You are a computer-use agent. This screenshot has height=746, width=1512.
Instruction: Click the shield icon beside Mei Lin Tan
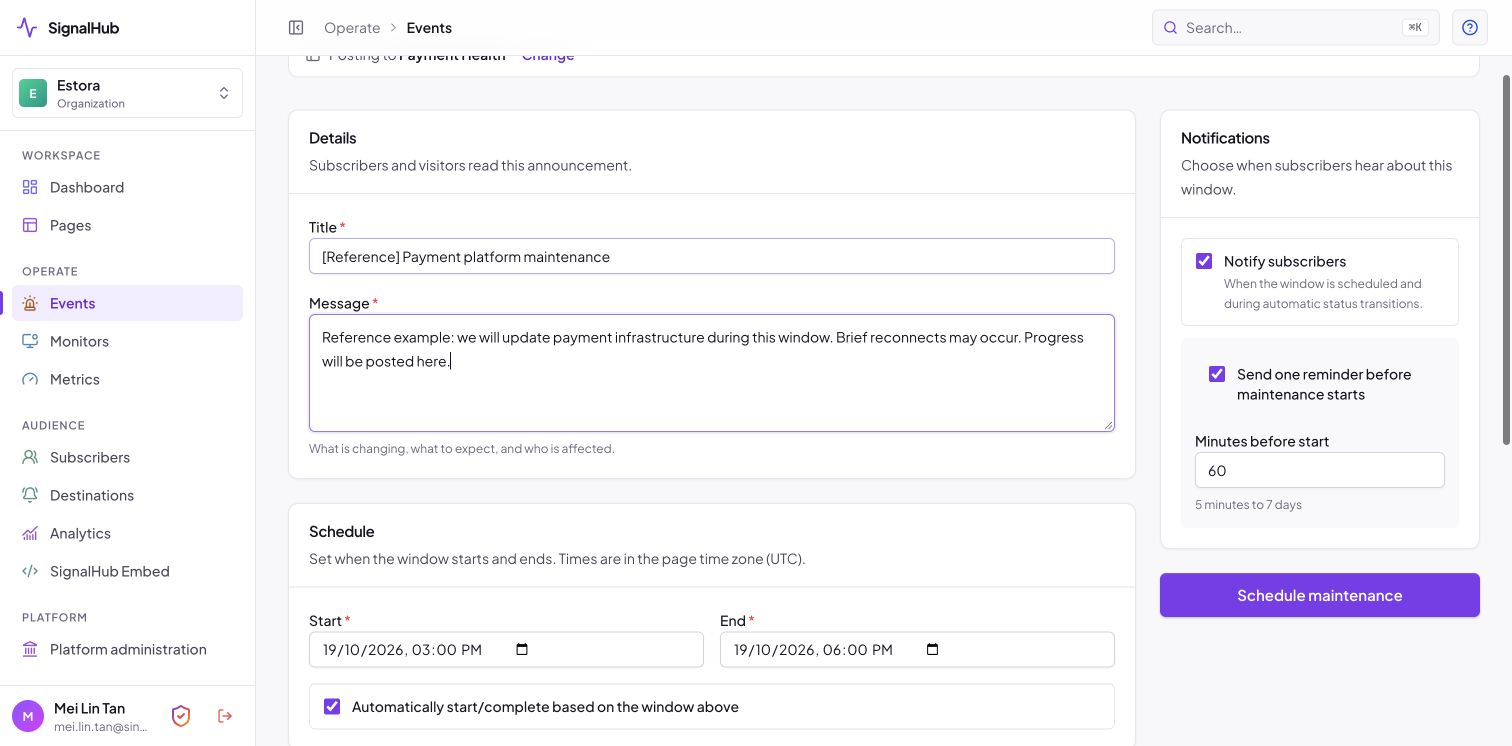(x=181, y=716)
